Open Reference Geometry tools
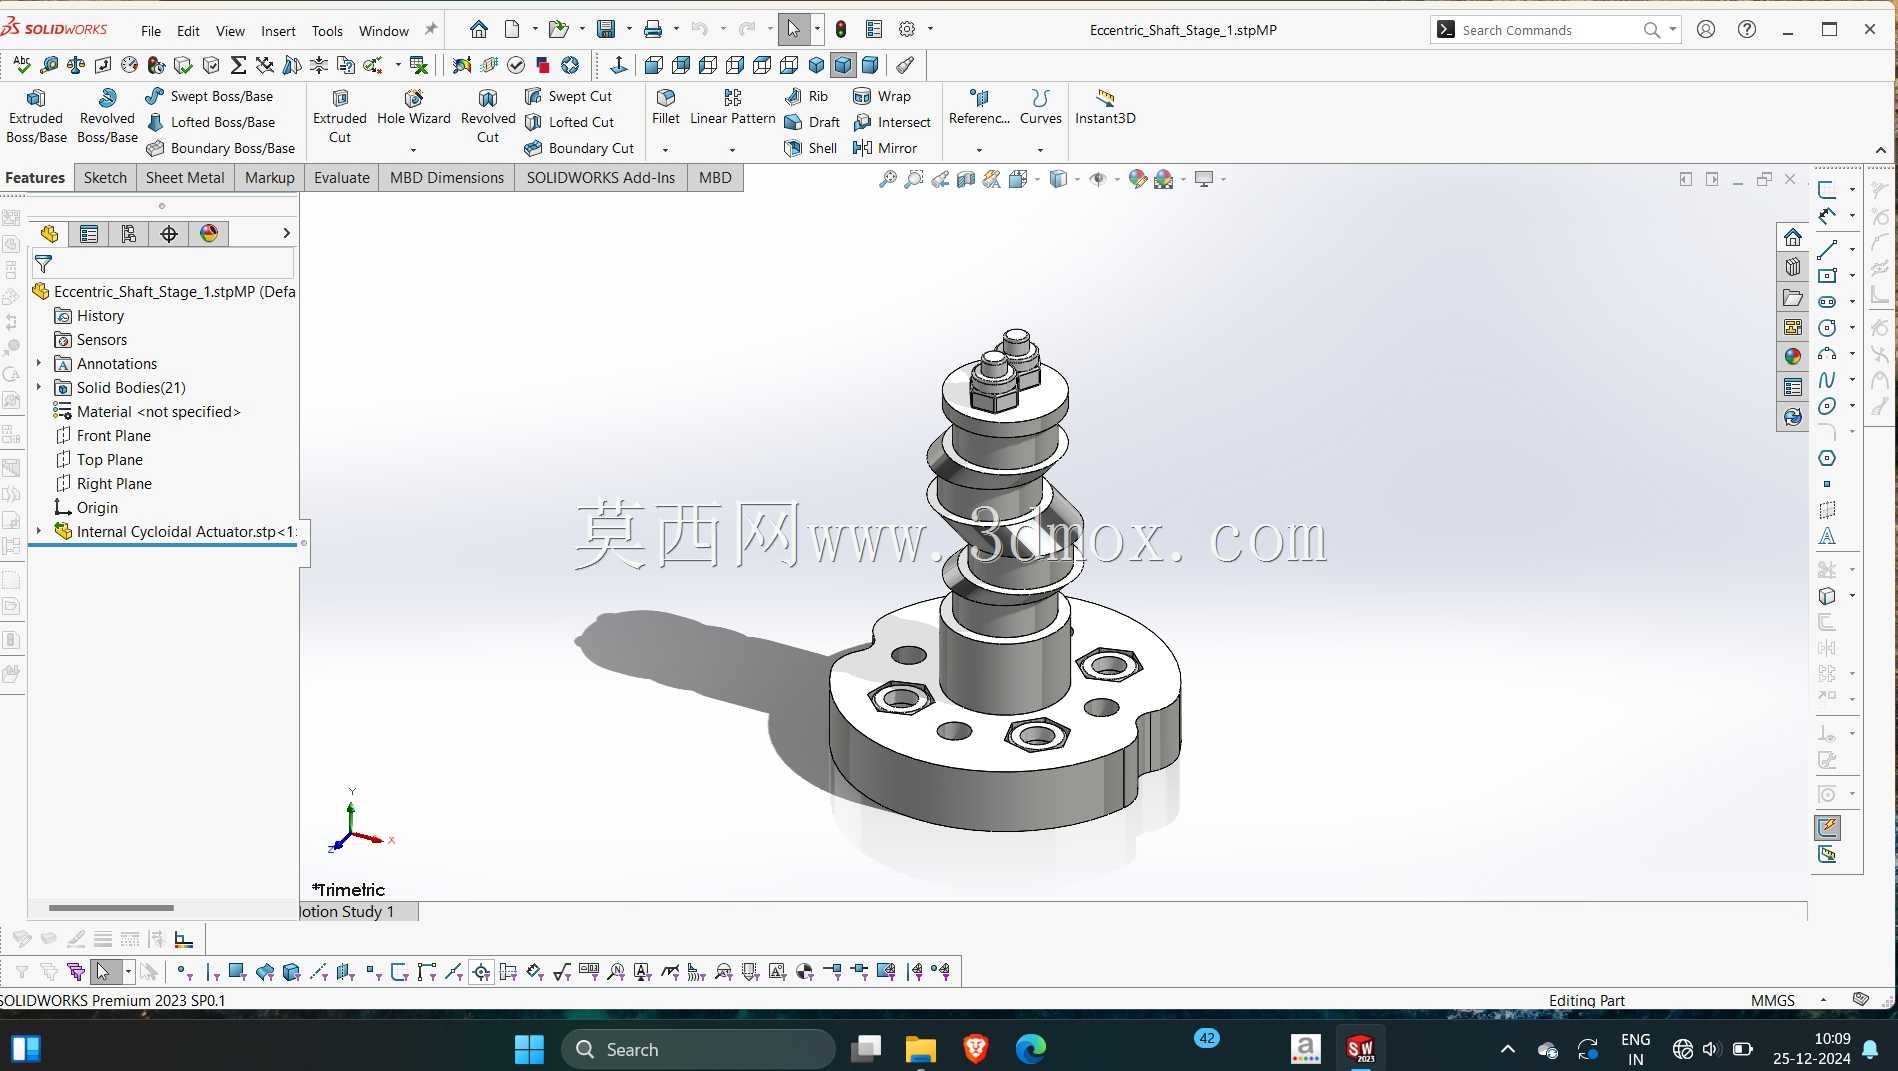This screenshot has height=1071, width=1898. [x=979, y=108]
